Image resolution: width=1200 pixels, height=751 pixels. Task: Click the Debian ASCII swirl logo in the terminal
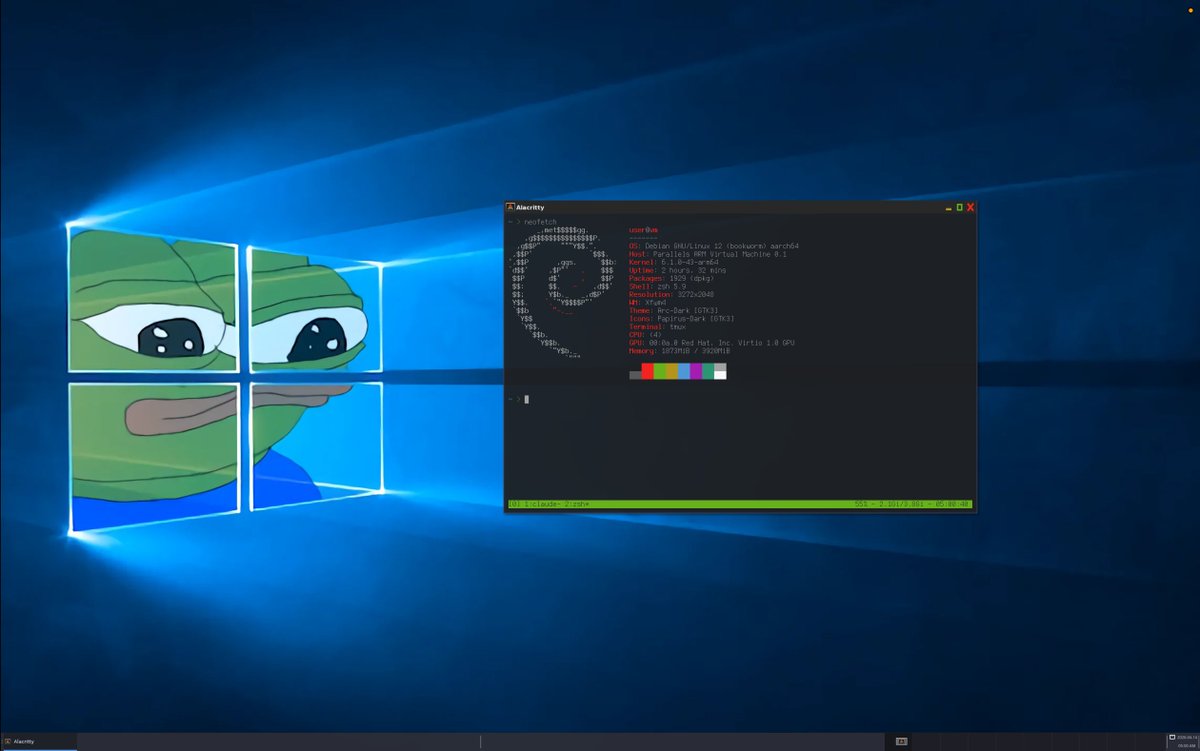(x=562, y=292)
